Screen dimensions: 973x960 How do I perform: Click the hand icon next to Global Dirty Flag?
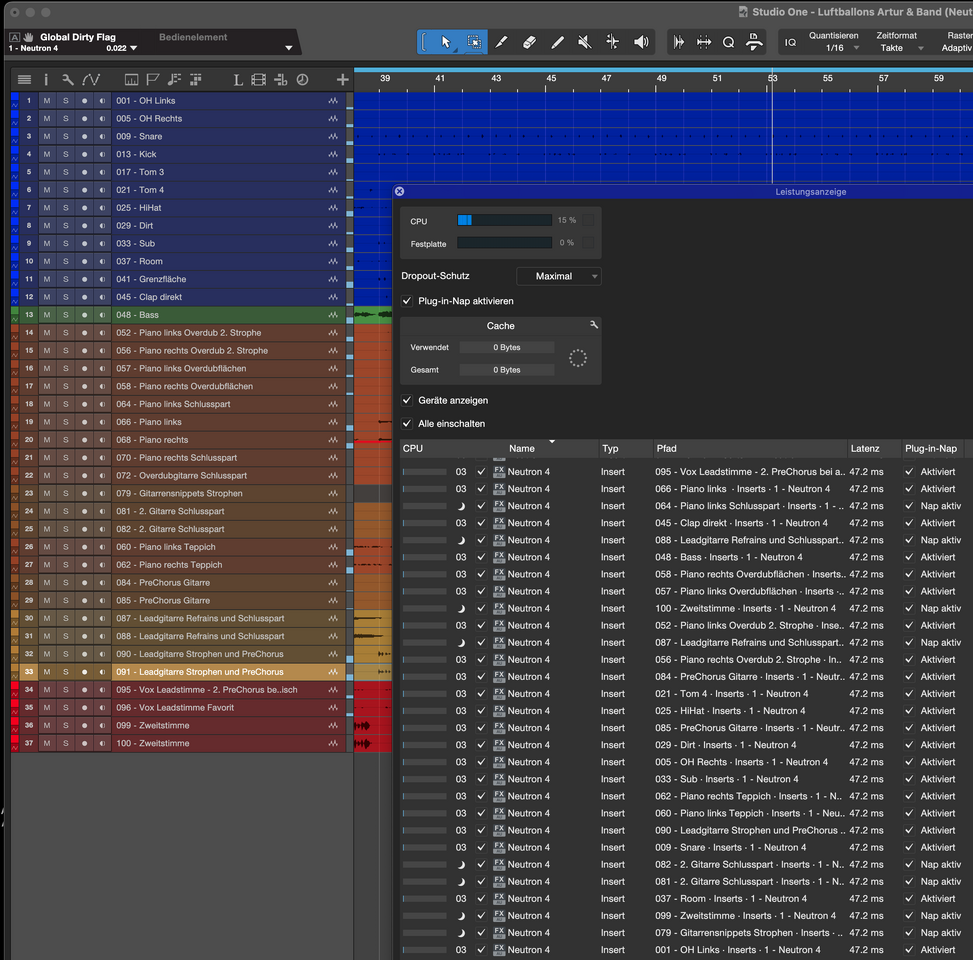(x=29, y=37)
